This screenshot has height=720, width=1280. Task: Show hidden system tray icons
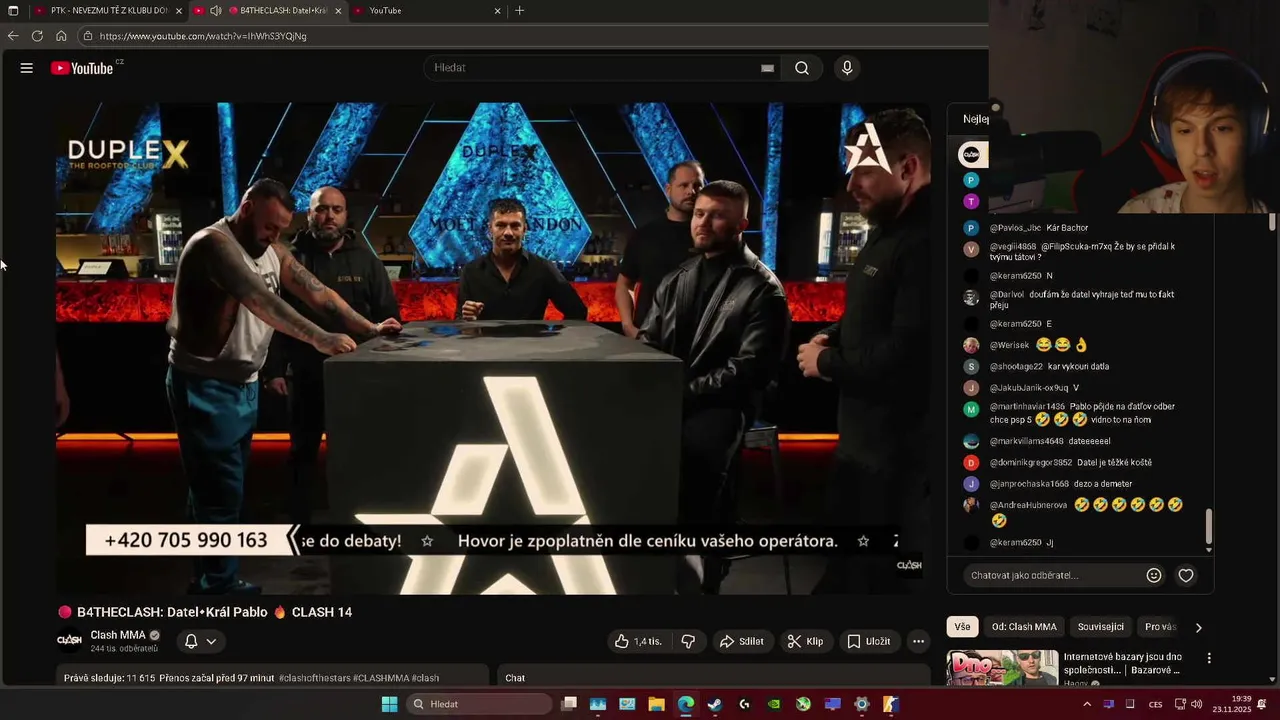pos(1087,704)
